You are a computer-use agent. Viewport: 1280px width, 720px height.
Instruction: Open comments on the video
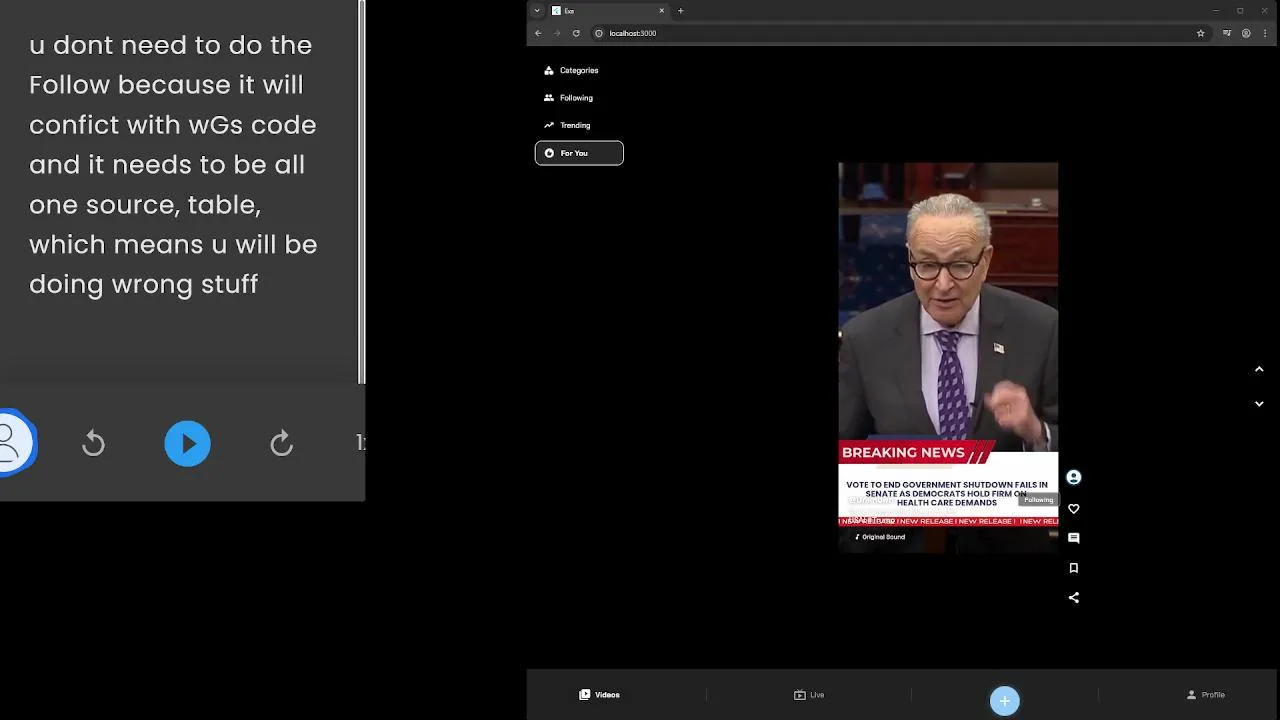pyautogui.click(x=1074, y=538)
